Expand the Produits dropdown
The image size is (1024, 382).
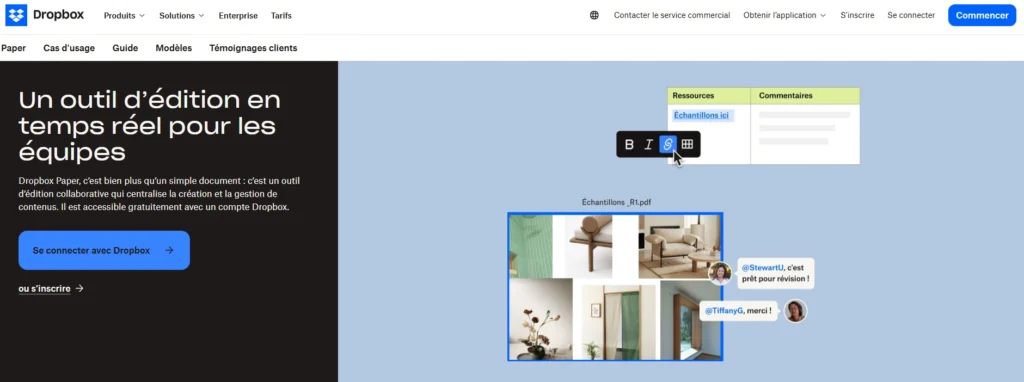(124, 16)
